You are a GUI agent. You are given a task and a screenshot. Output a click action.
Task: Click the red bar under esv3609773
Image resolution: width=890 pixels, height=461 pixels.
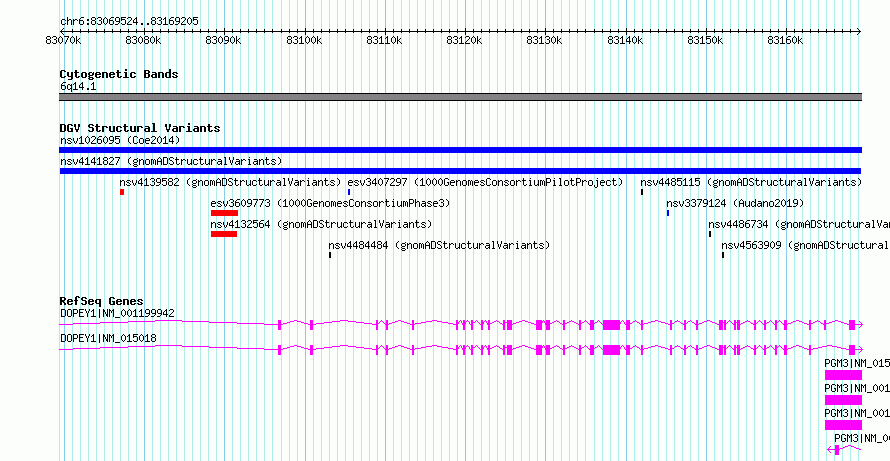pyautogui.click(x=224, y=213)
